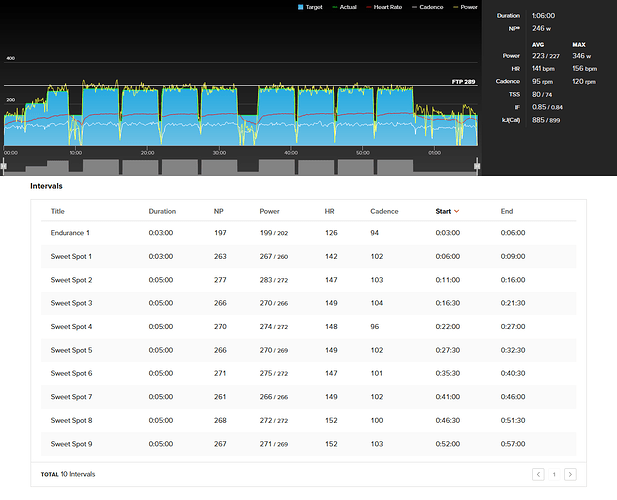Click the 20:00 time axis label
The image size is (617, 500).
tap(148, 153)
